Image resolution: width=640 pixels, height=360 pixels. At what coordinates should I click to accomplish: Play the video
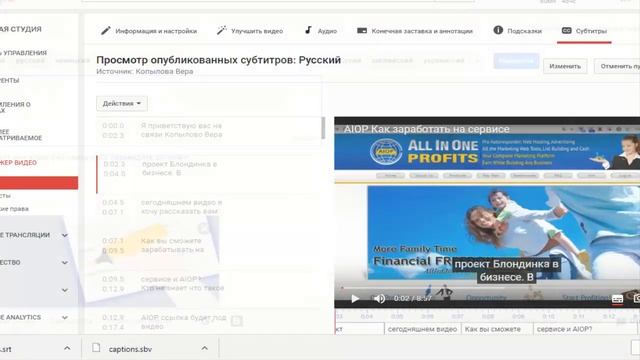[x=355, y=299]
